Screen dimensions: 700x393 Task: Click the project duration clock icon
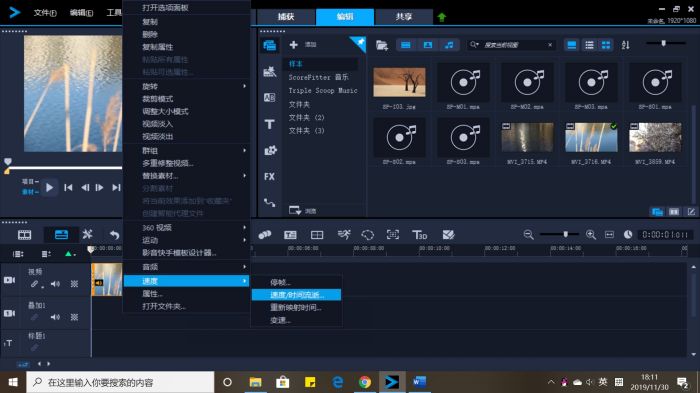628,235
